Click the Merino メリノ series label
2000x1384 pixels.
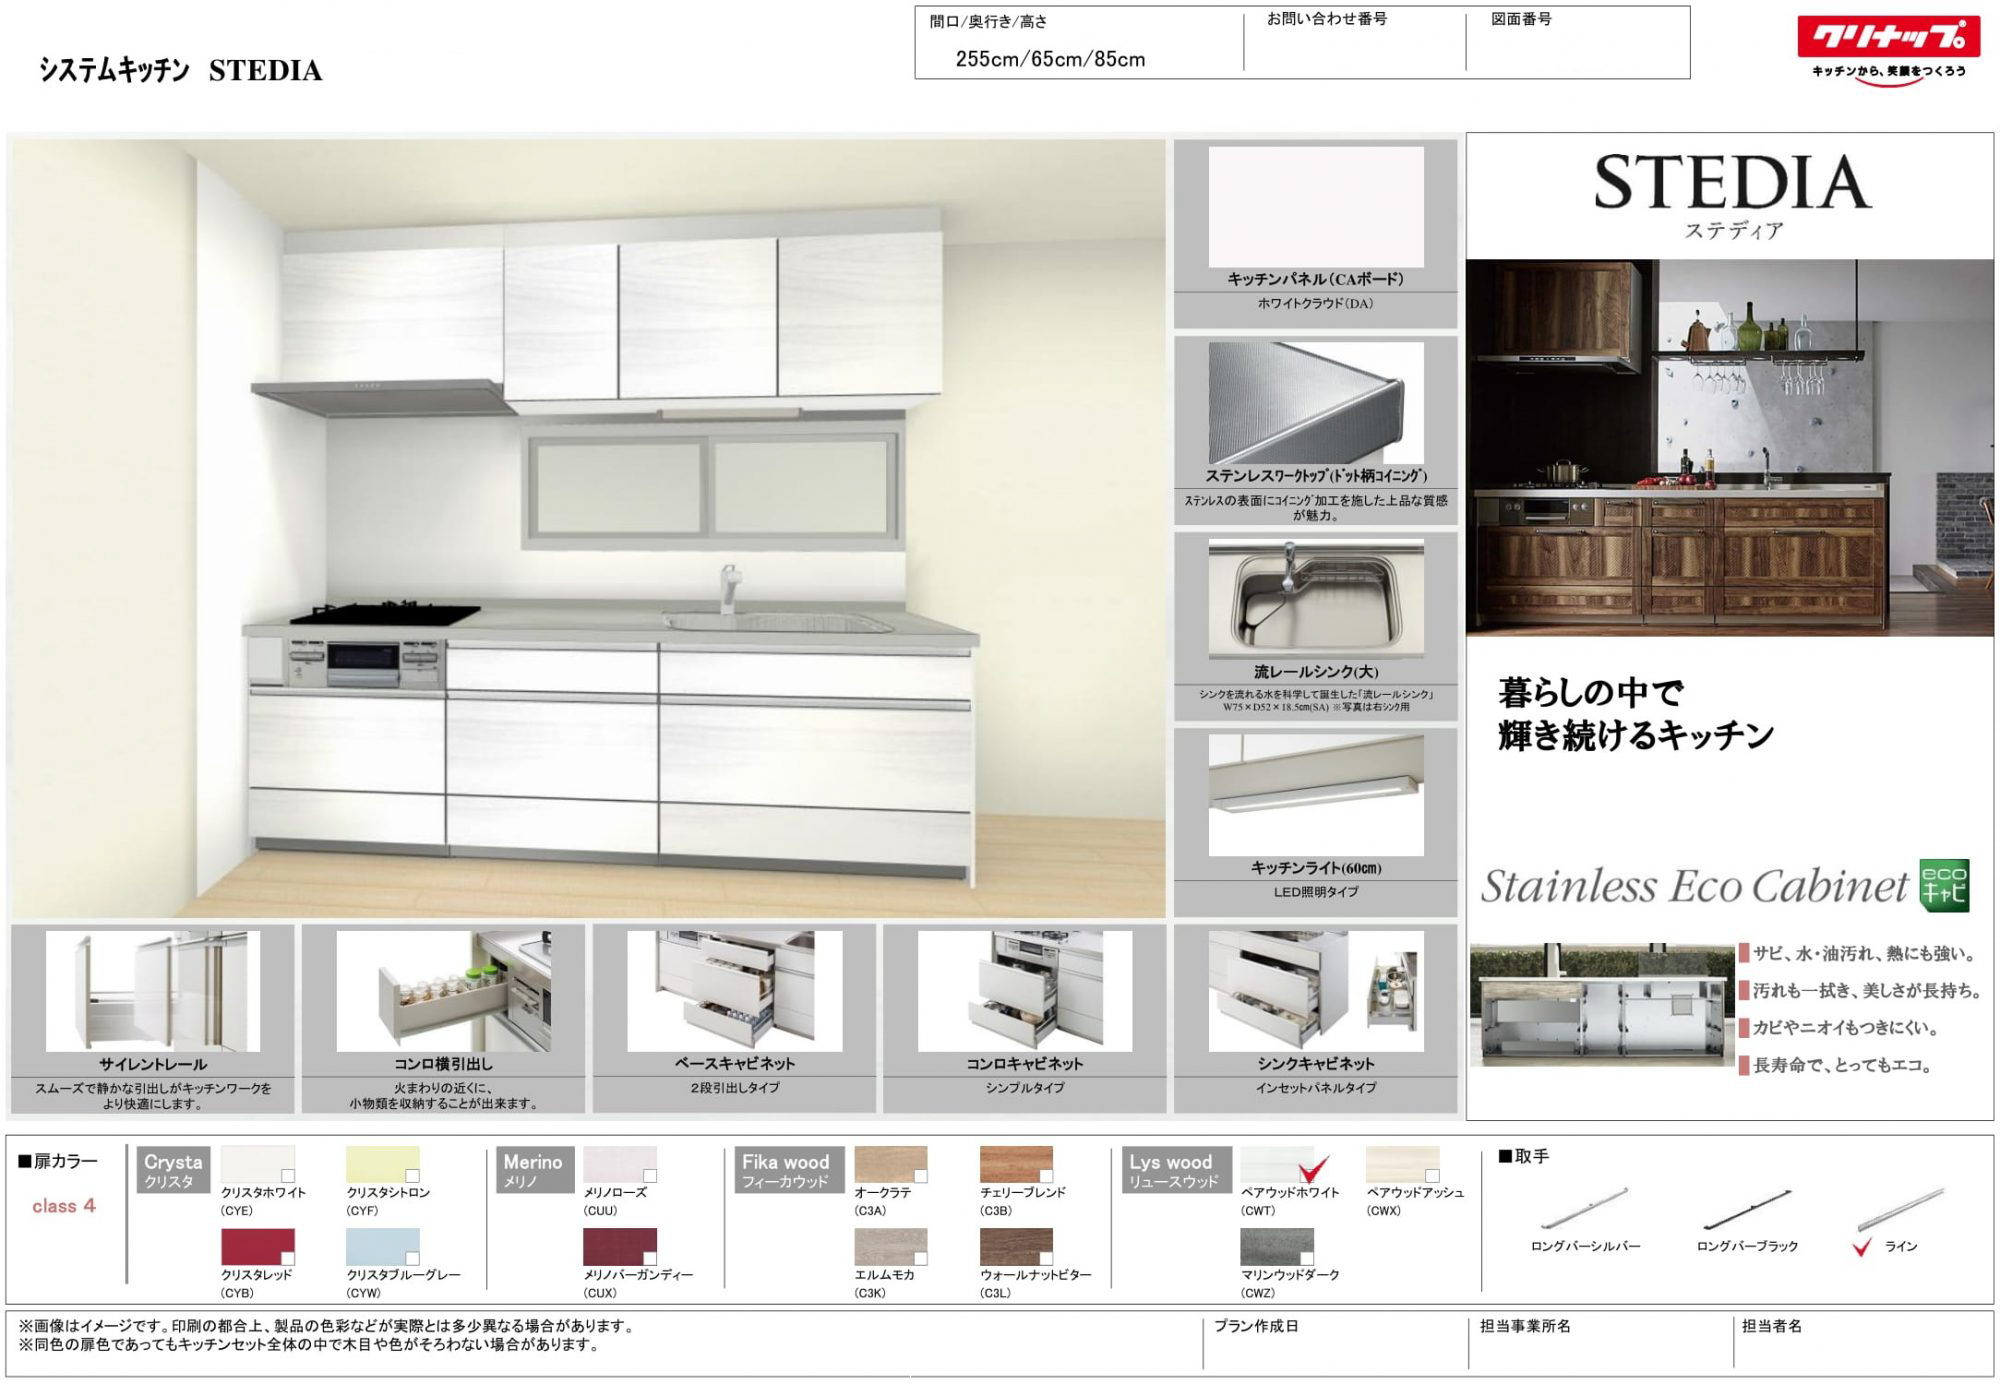(536, 1170)
